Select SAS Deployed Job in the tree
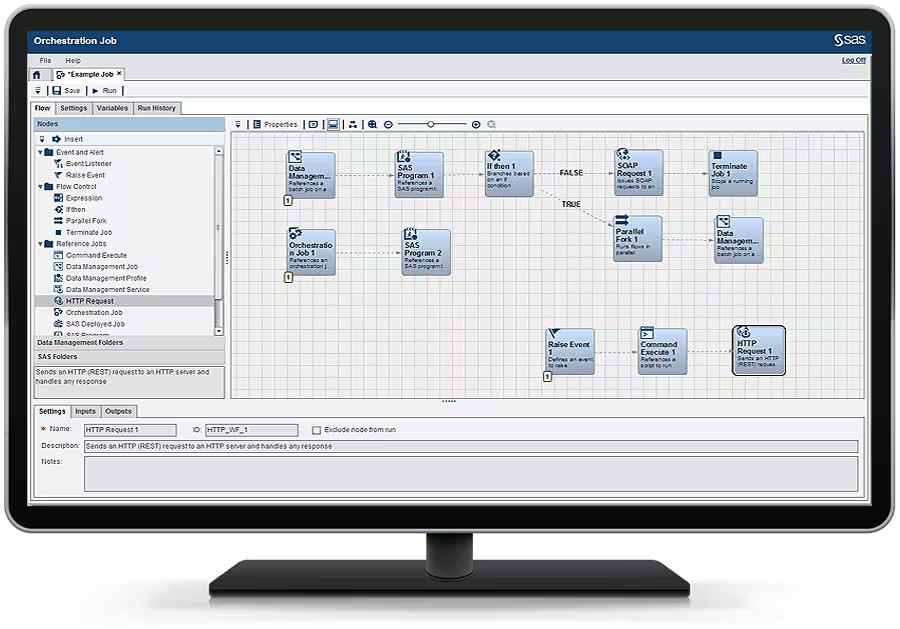 tap(95, 324)
